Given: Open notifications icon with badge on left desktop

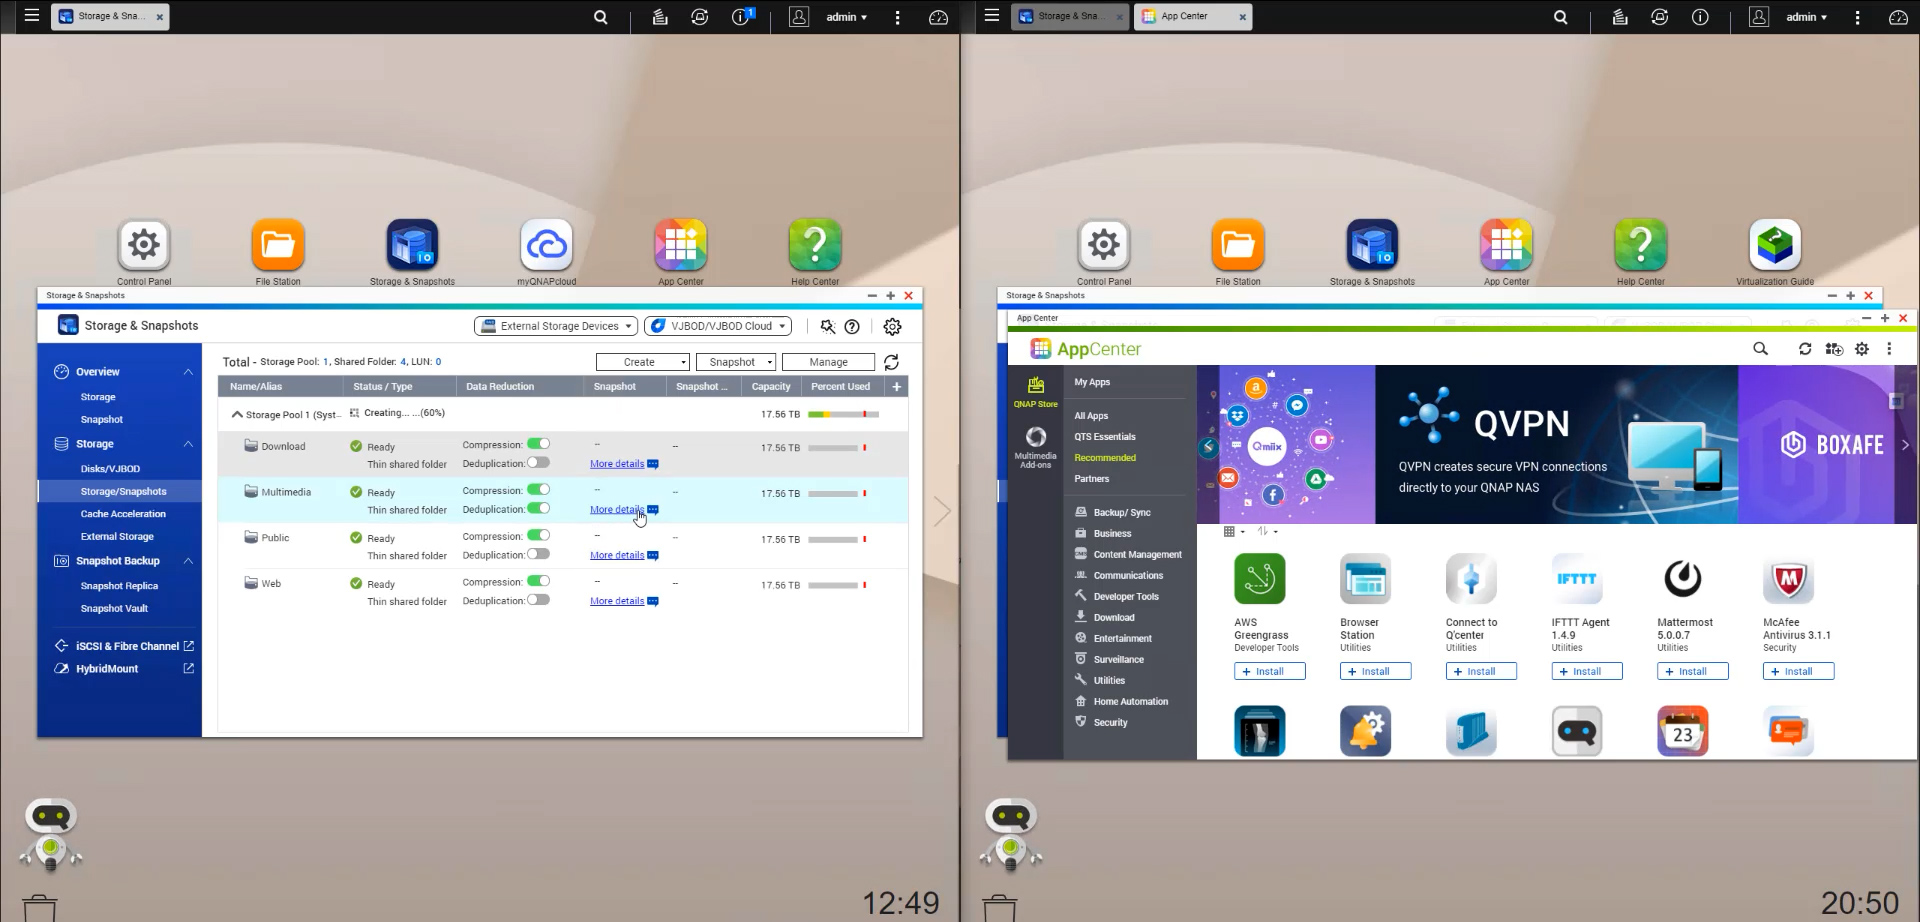Looking at the screenshot, I should click(x=742, y=17).
